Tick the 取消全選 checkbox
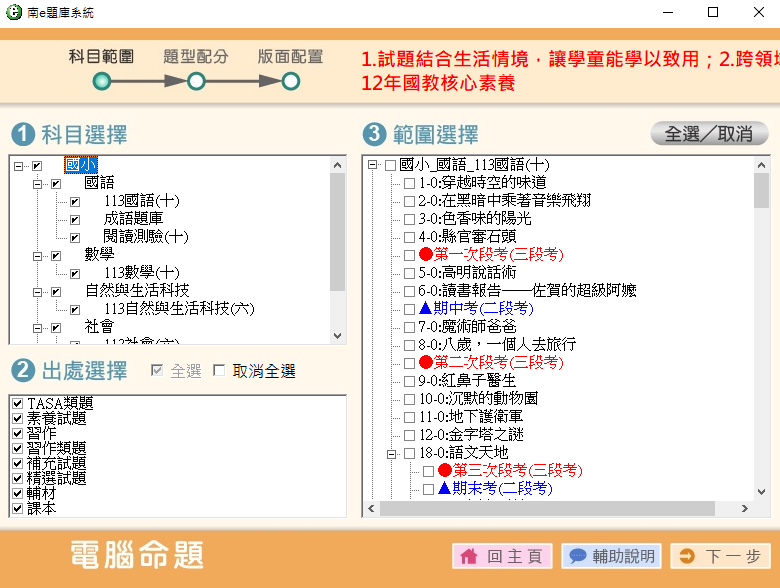 219,371
